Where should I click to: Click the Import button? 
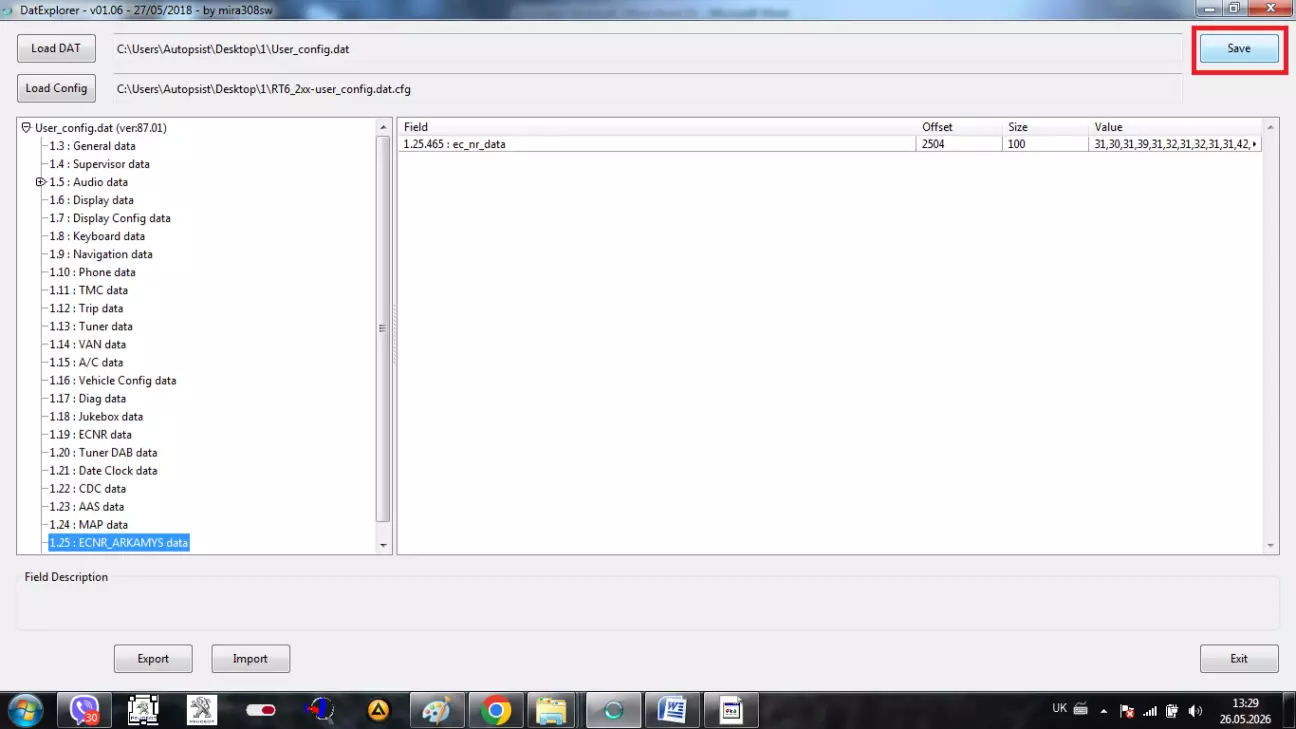pyautogui.click(x=250, y=658)
